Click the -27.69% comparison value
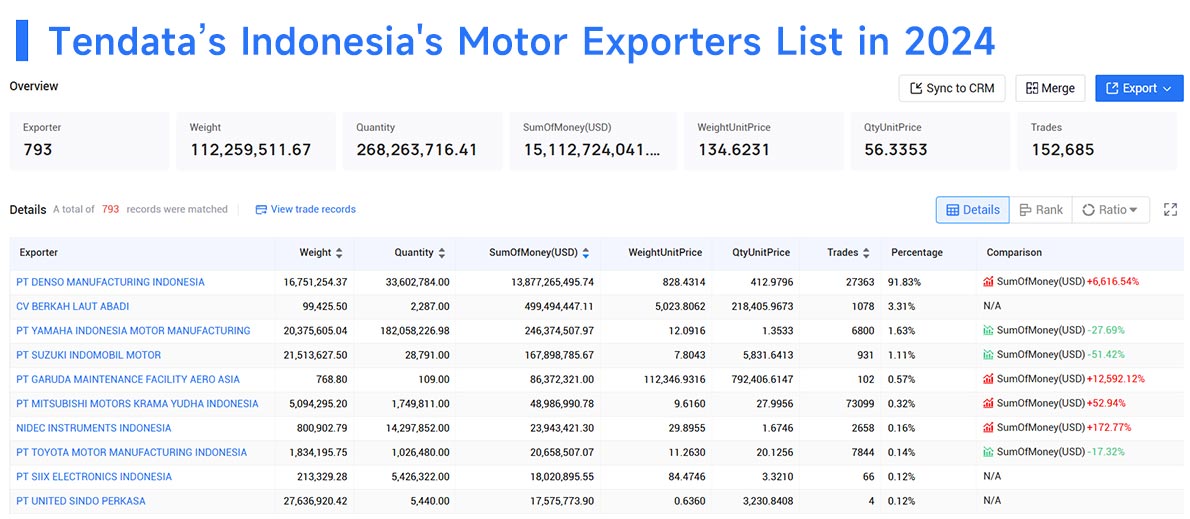 [1105, 330]
